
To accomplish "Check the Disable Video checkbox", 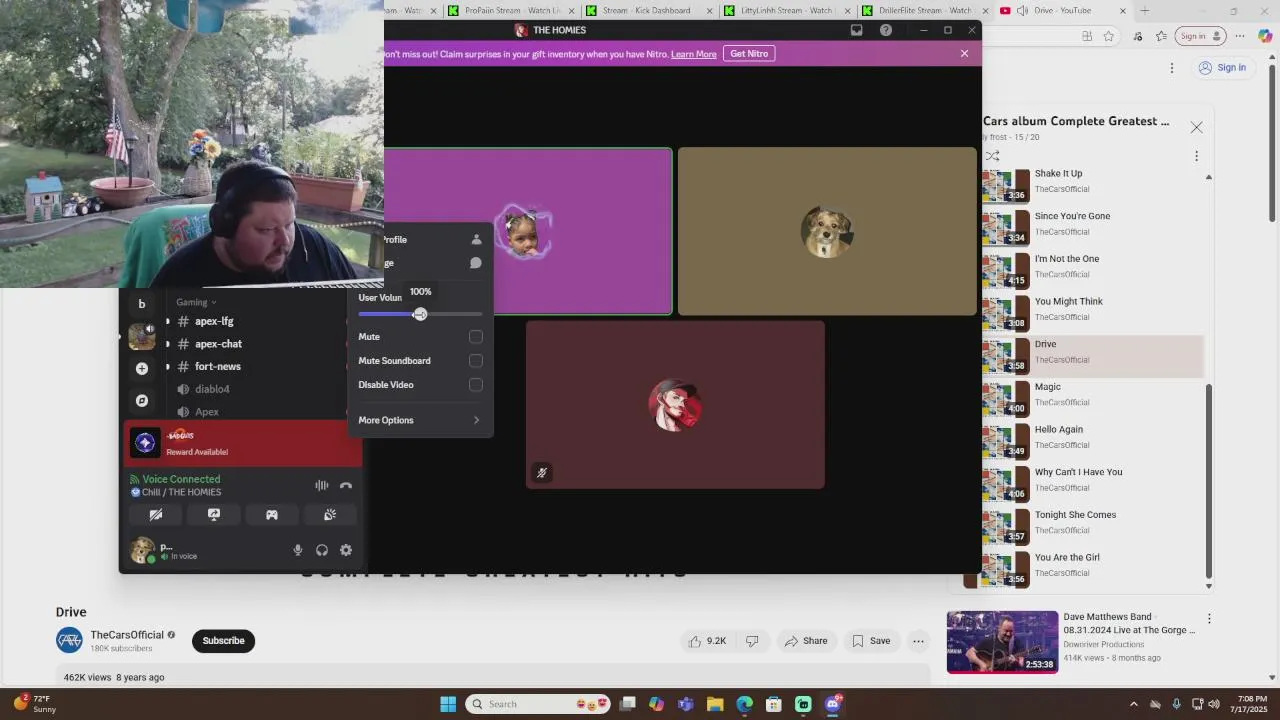I will pyautogui.click(x=476, y=385).
